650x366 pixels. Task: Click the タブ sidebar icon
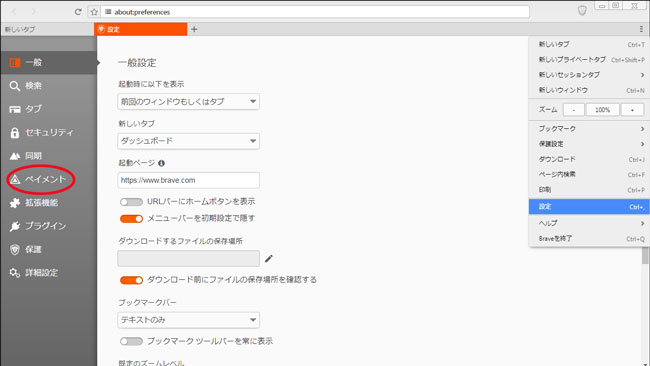click(15, 109)
